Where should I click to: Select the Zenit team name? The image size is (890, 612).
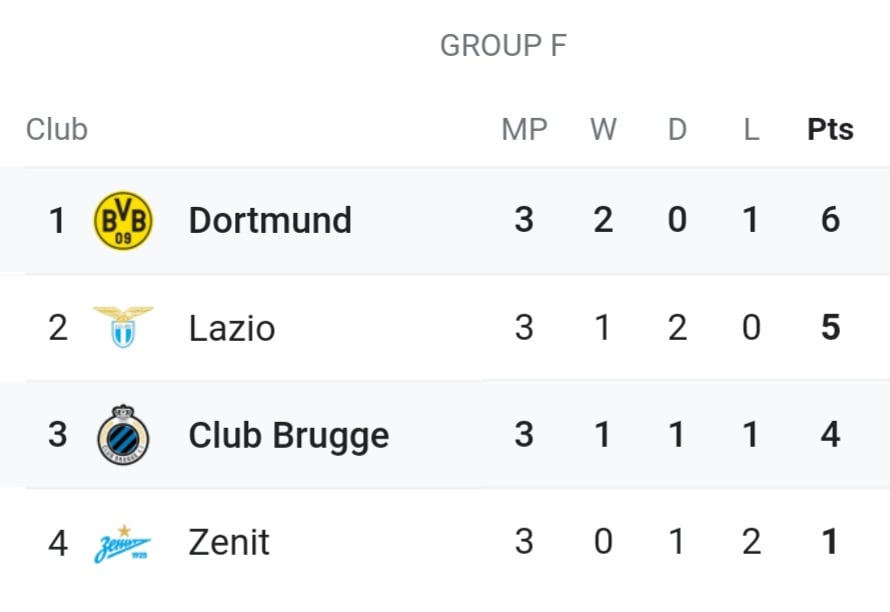pyautogui.click(x=229, y=542)
